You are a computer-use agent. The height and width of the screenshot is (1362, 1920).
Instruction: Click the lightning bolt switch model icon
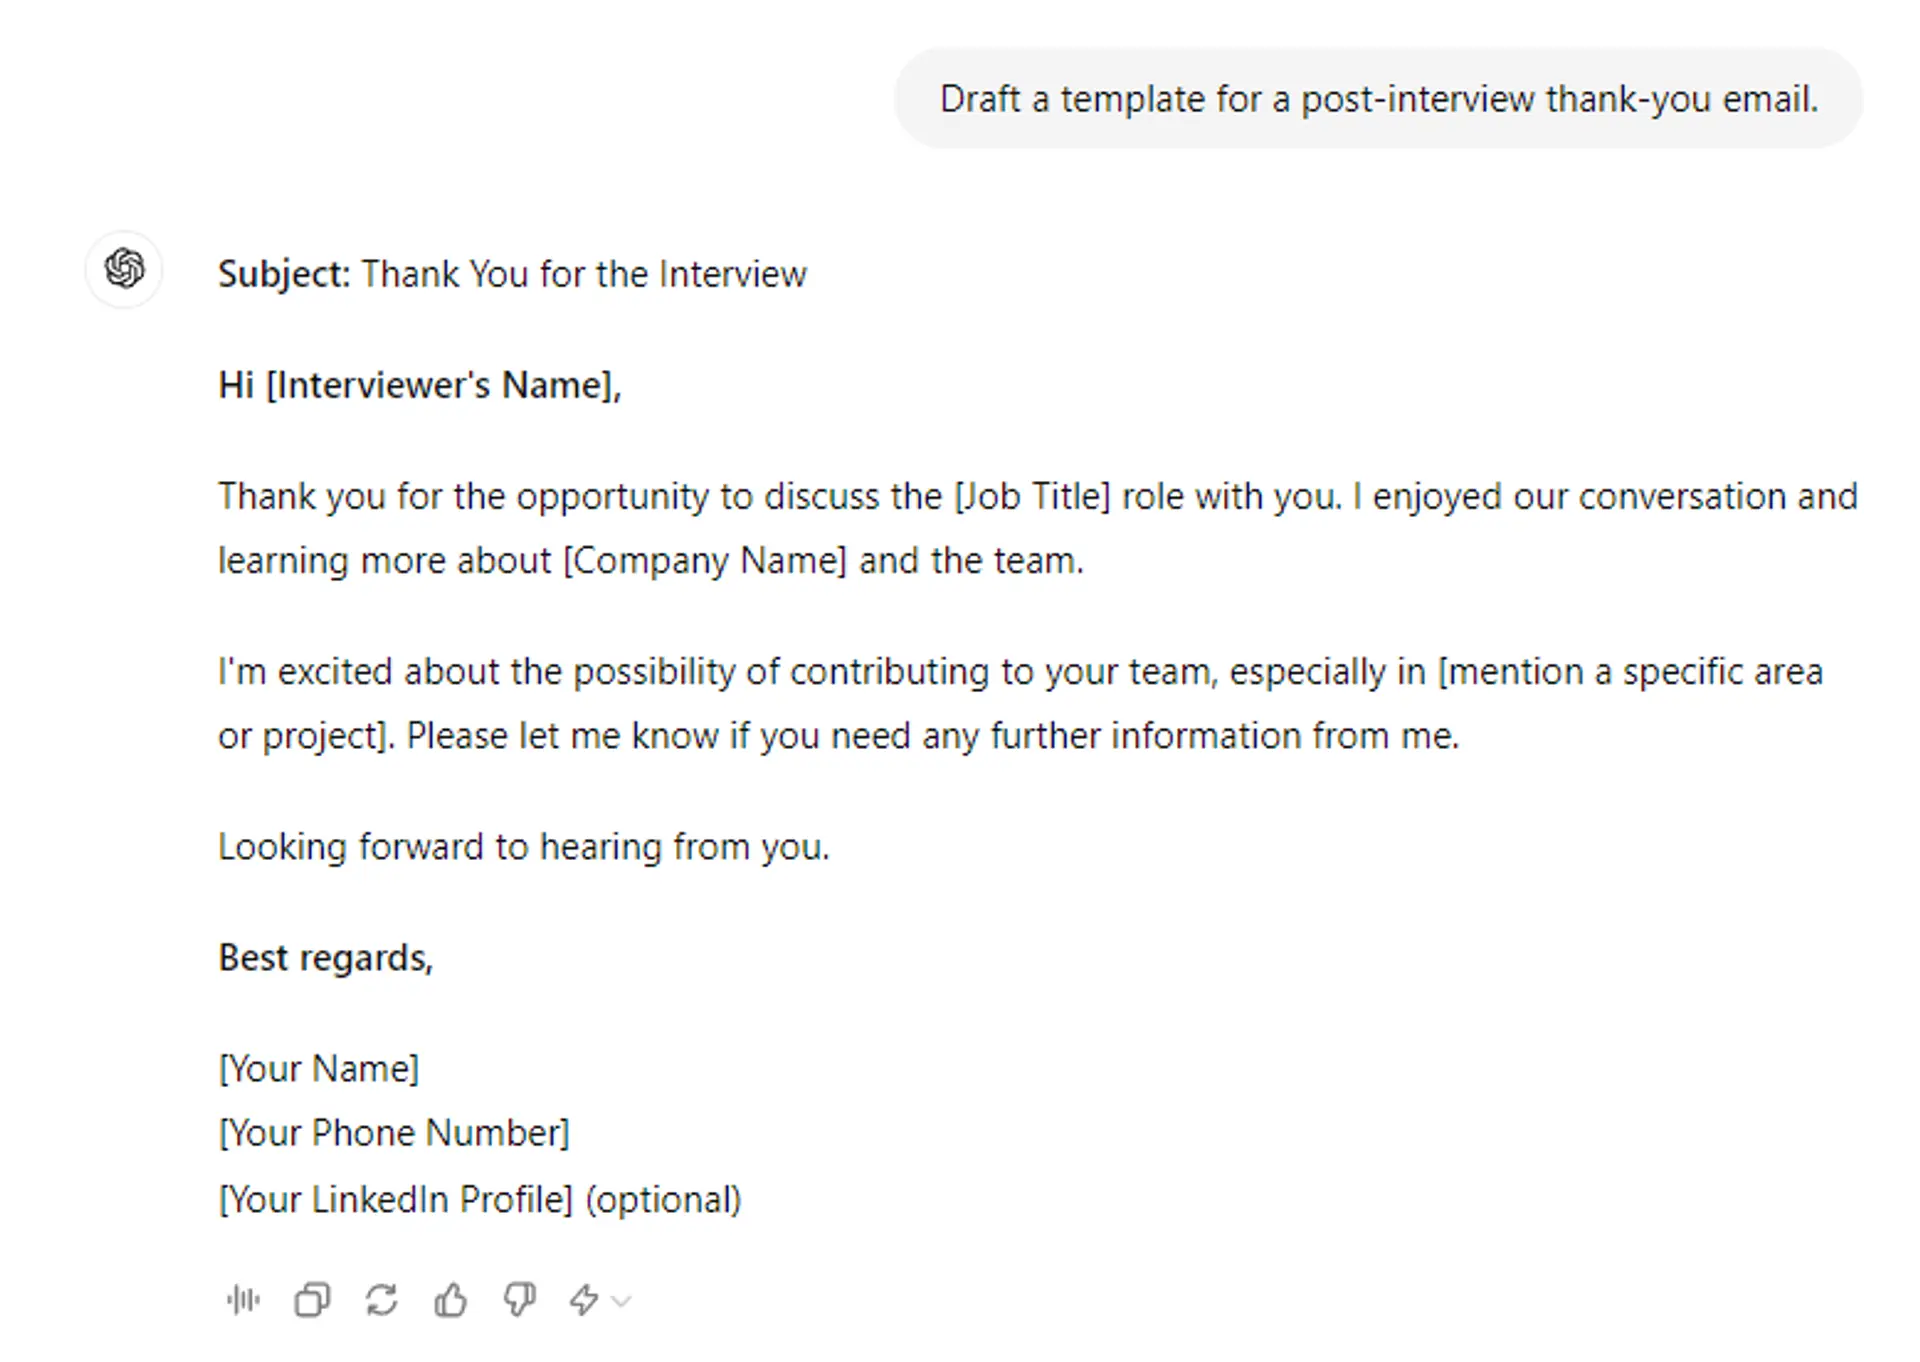click(x=584, y=1300)
